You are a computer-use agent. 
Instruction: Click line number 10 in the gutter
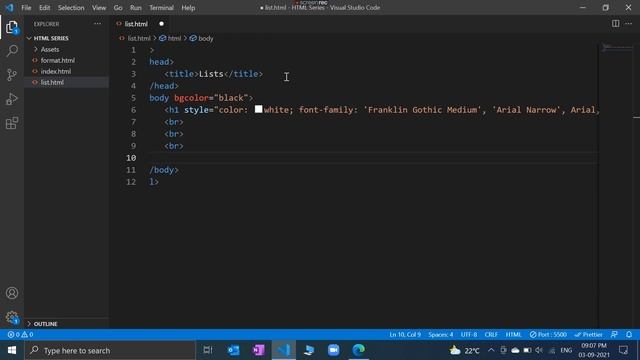pyautogui.click(x=131, y=158)
